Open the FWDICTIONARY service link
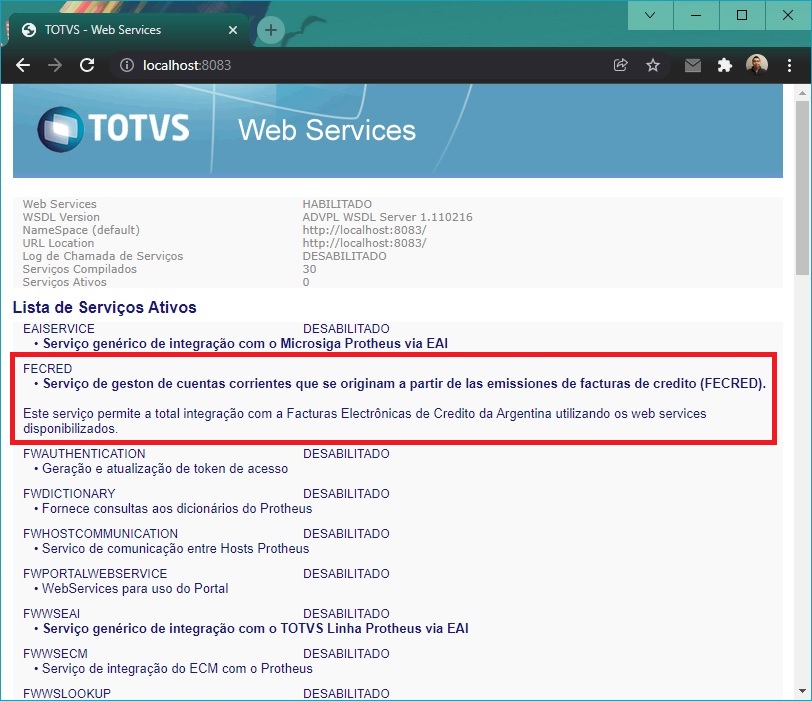Screen dimensions: 812x701 coord(69,493)
